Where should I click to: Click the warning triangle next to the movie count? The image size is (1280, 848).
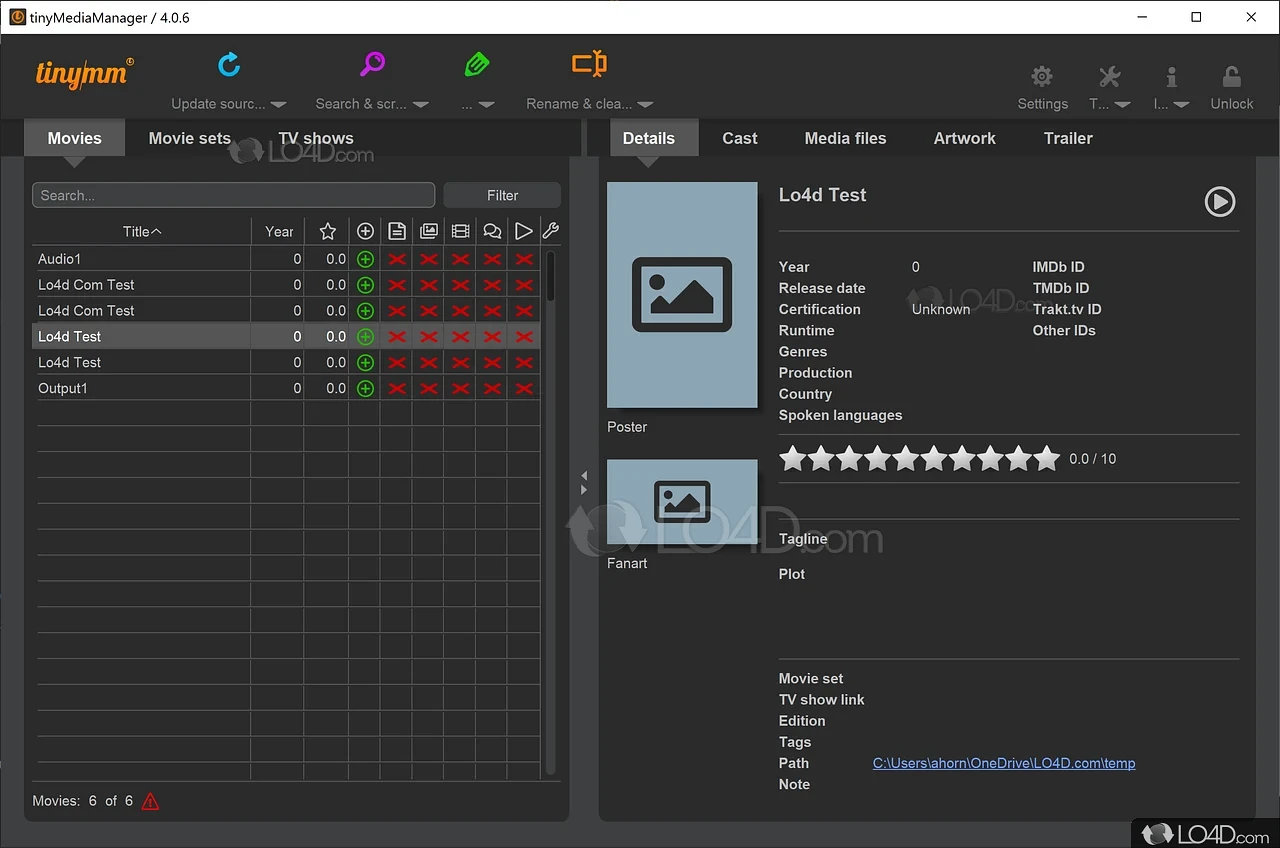[x=150, y=800]
